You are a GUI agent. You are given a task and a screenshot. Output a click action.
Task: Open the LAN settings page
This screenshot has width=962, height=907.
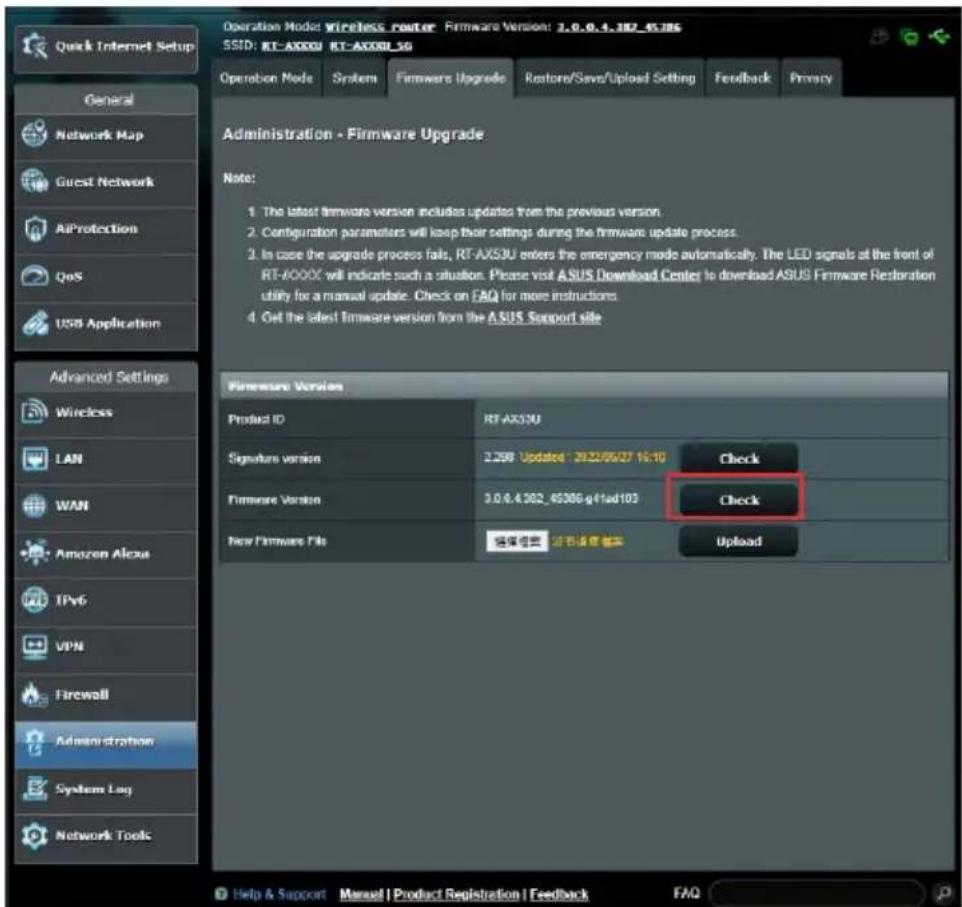(x=106, y=459)
